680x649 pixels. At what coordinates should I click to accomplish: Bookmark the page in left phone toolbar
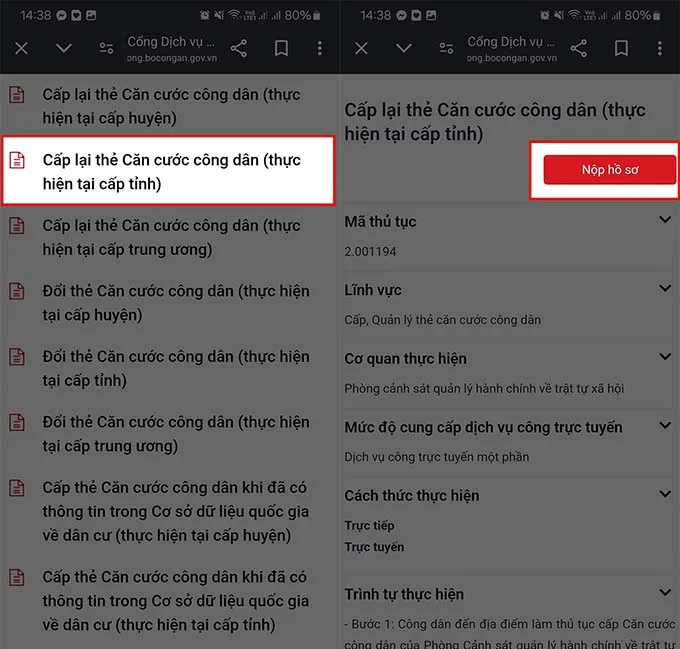point(281,48)
